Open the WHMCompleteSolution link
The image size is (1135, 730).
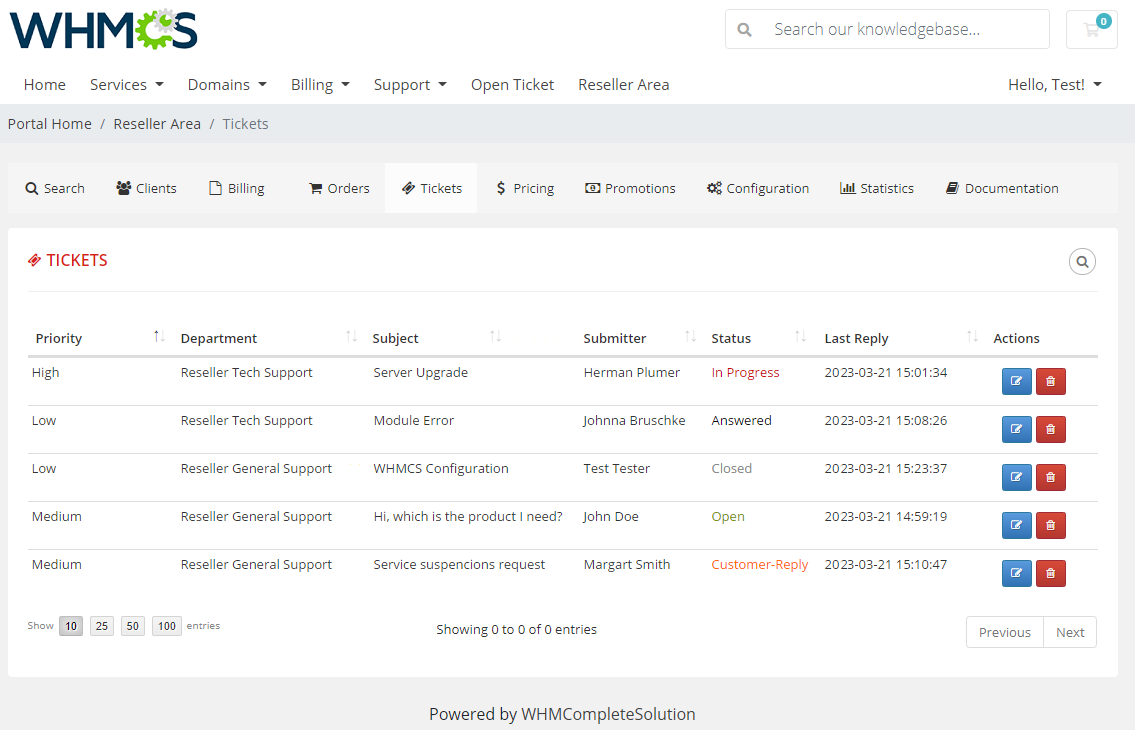(x=607, y=714)
